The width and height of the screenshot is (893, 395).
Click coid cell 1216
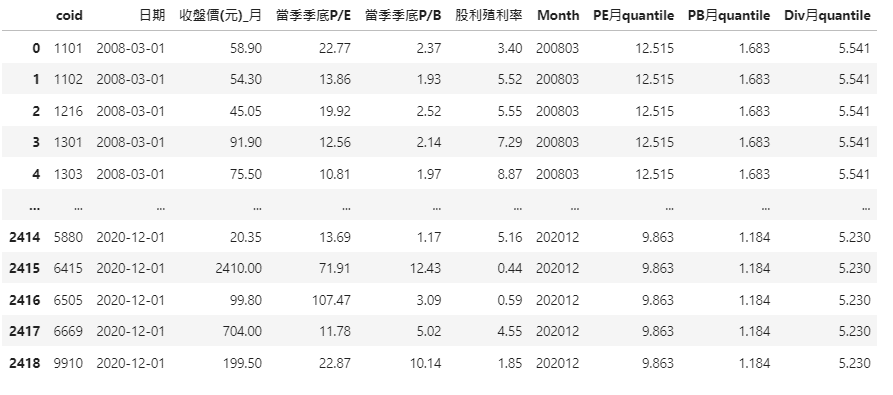(x=68, y=111)
